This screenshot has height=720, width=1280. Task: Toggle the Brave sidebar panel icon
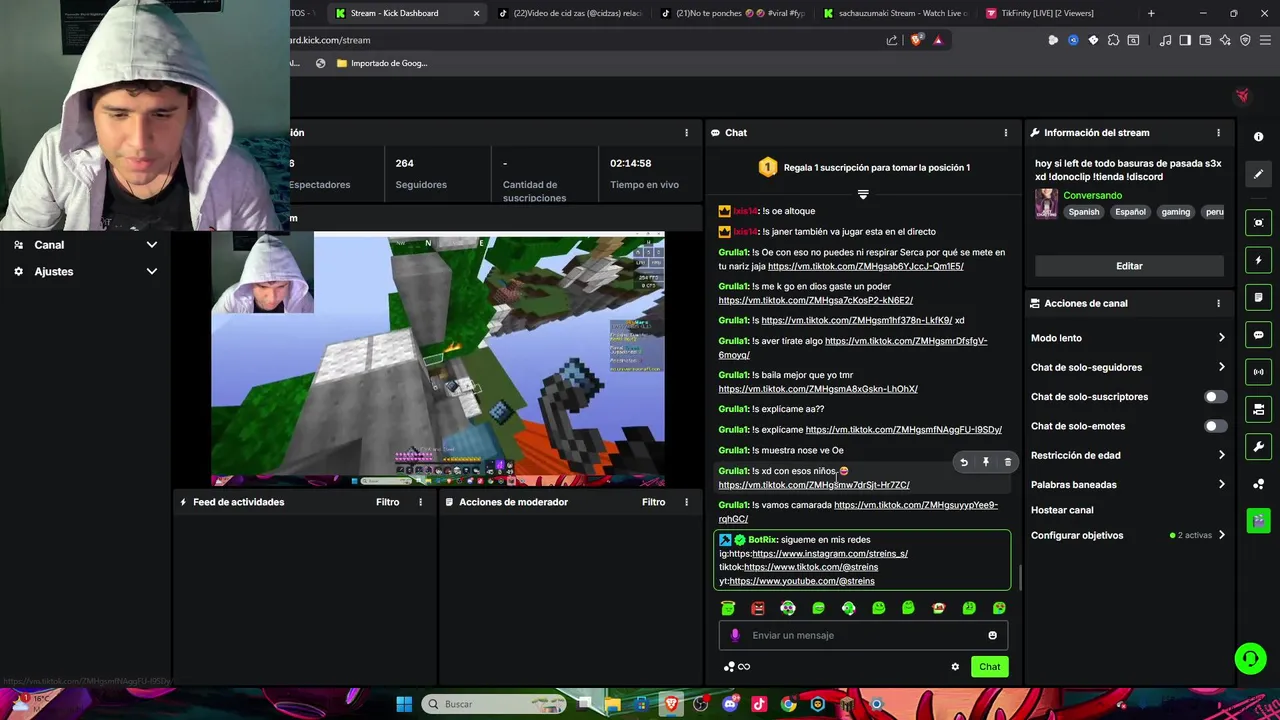(x=1185, y=40)
